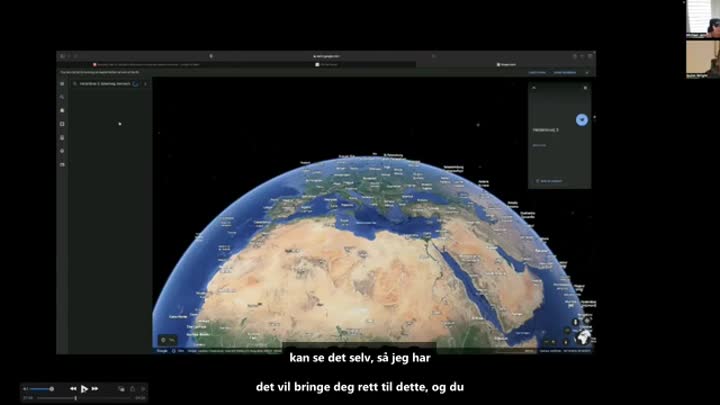This screenshot has width=720, height=405.
Task: Click the browser address bar
Action: [326, 56]
